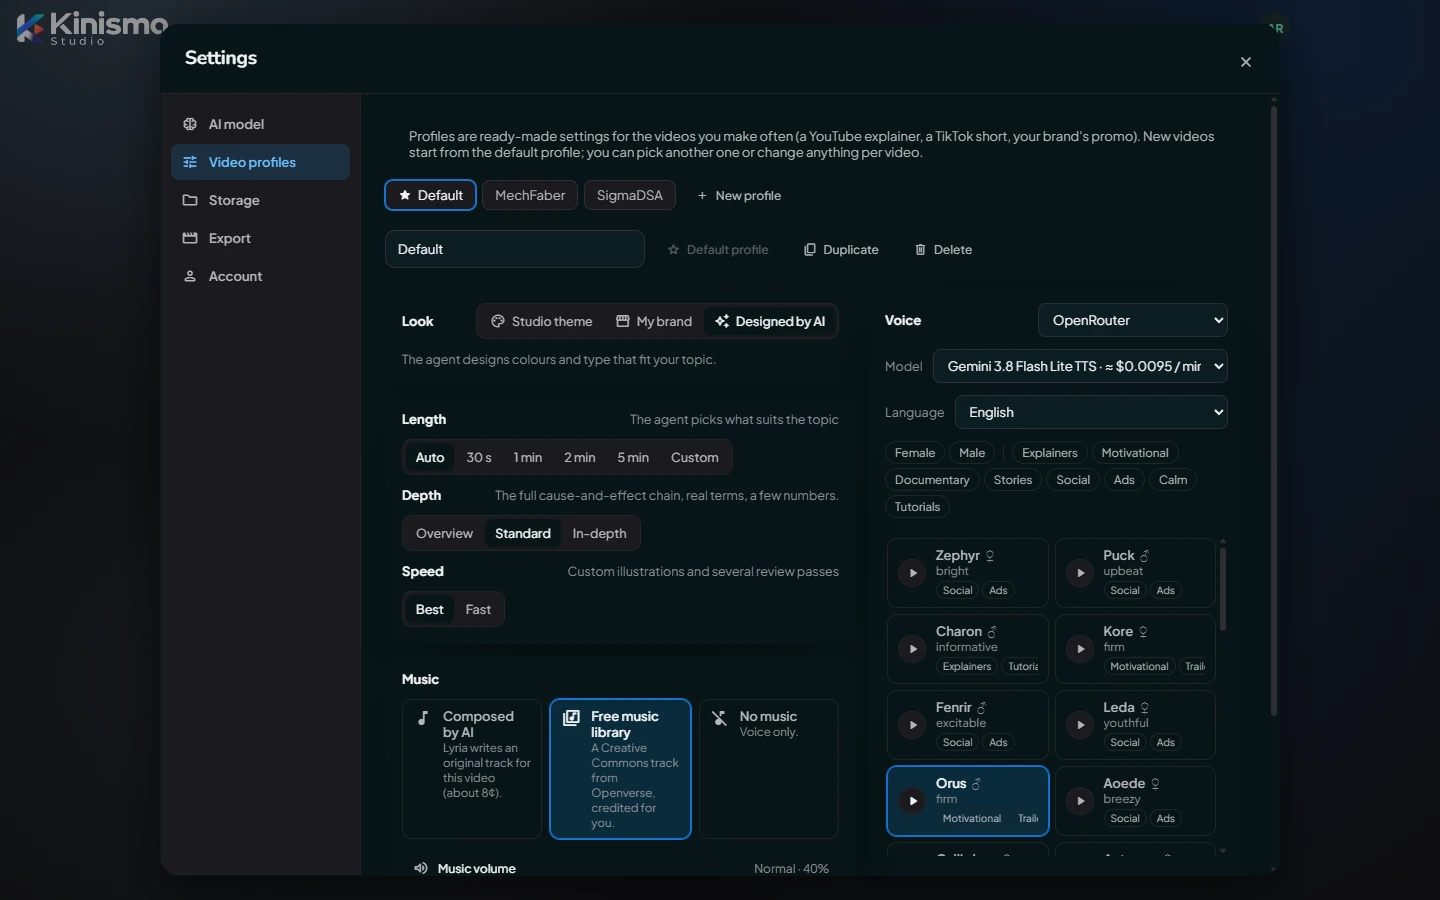Open the voice Model dropdown
The height and width of the screenshot is (900, 1440).
pyautogui.click(x=1080, y=366)
